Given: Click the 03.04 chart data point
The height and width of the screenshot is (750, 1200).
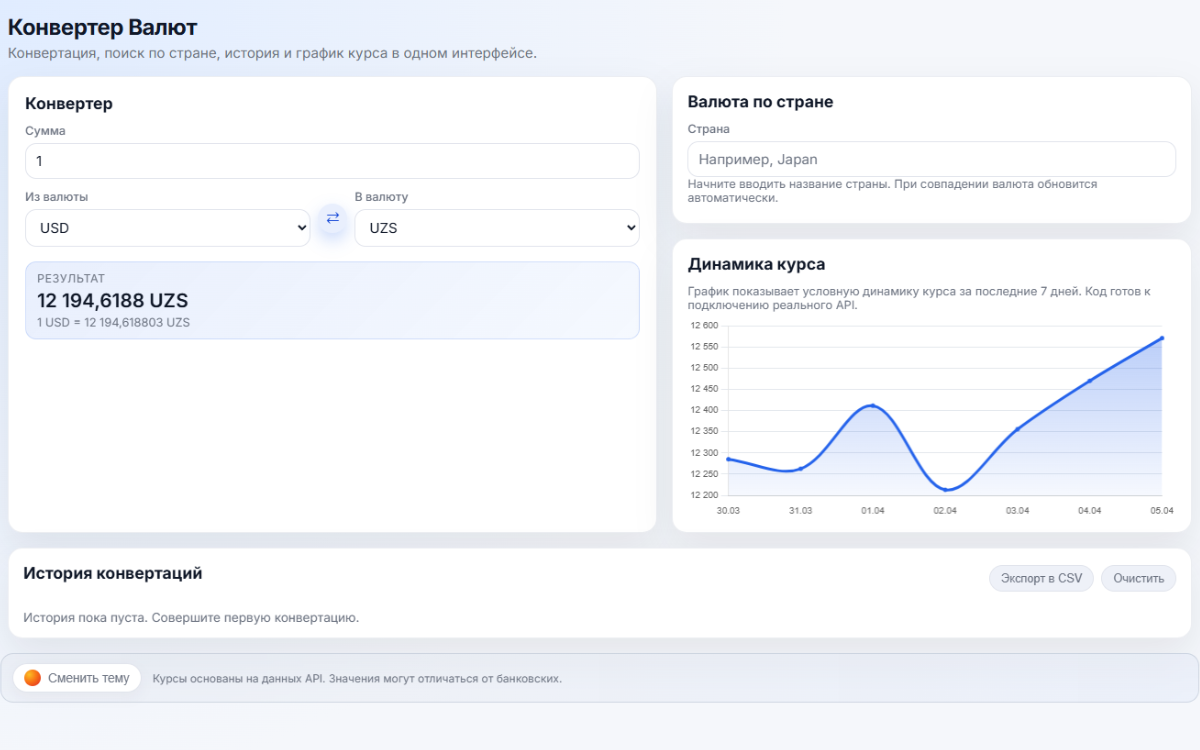Looking at the screenshot, I should point(1017,429).
